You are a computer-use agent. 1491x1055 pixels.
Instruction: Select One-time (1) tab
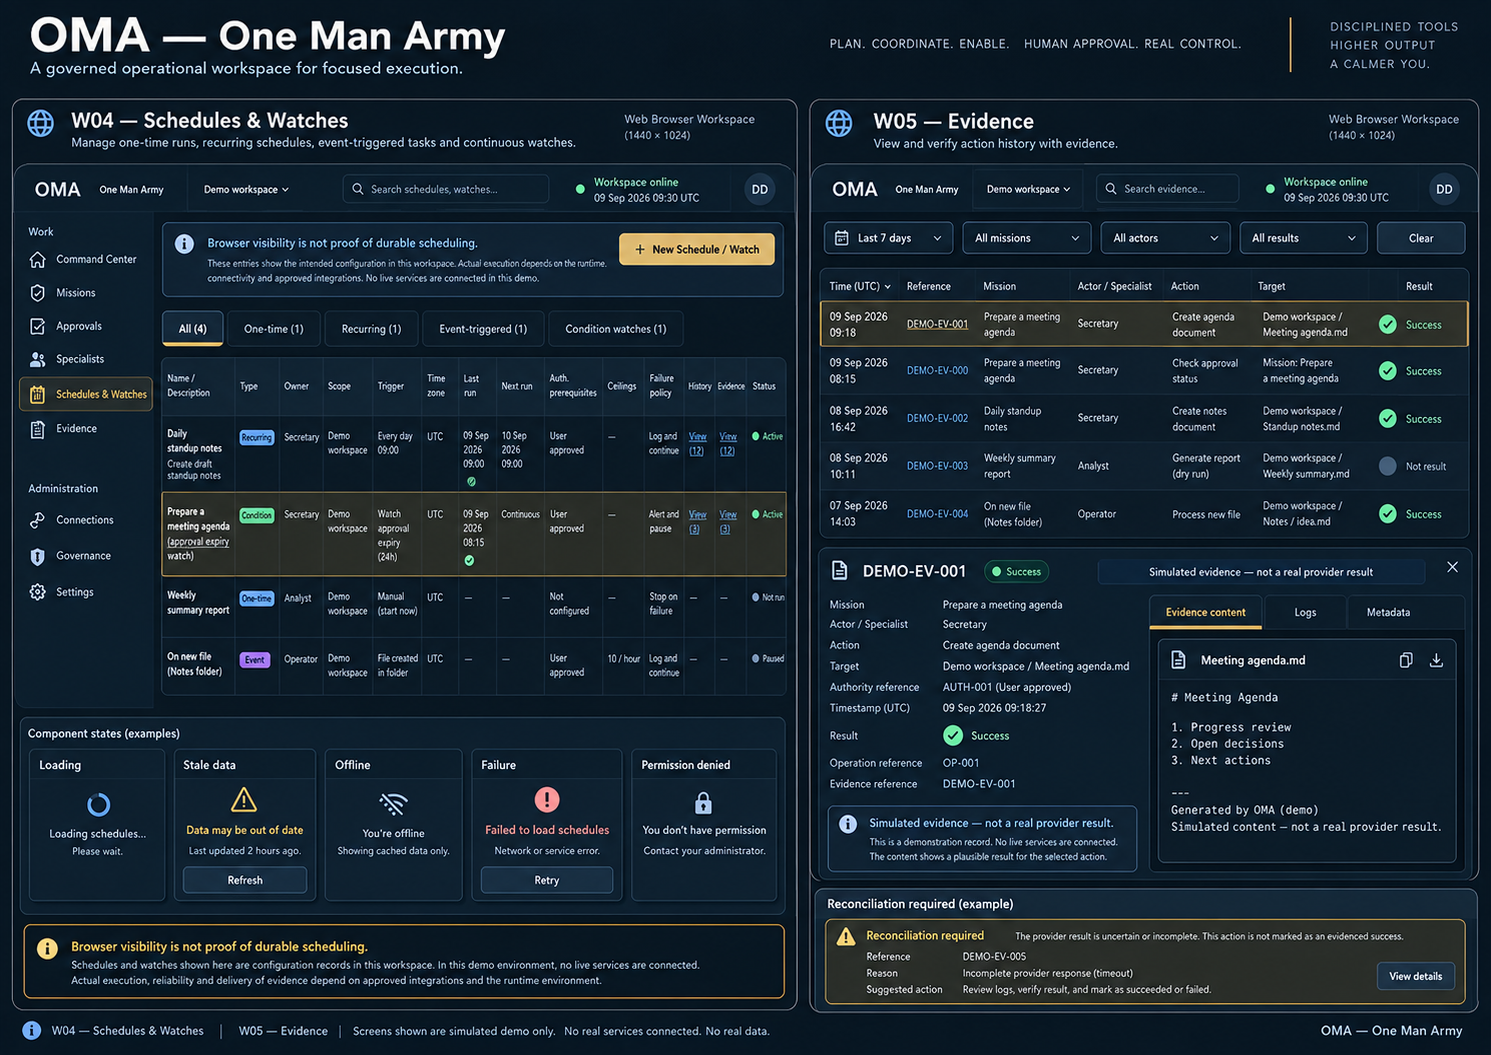tap(274, 329)
